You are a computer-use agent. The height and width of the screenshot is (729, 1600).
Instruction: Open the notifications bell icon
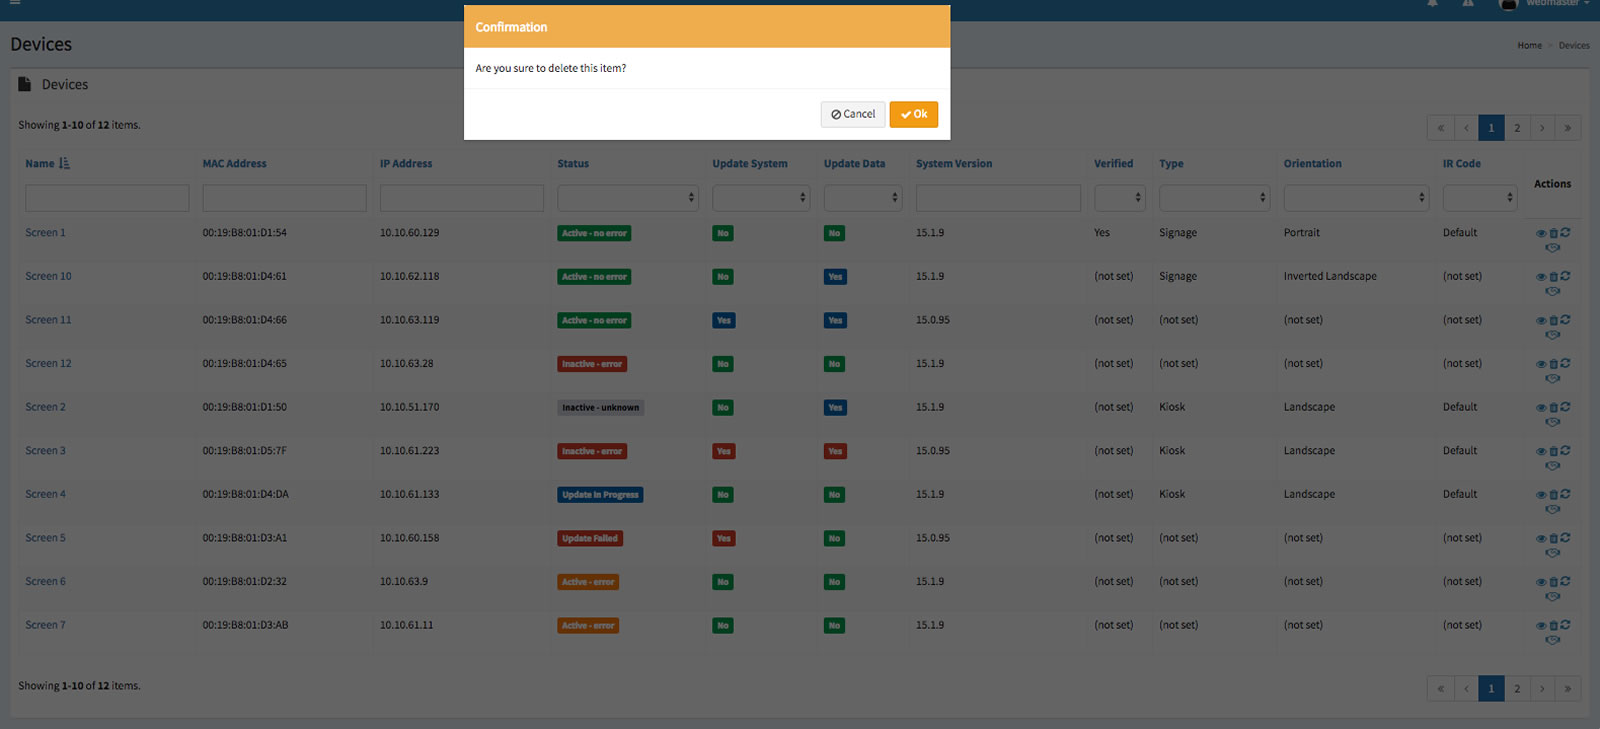[1432, 4]
